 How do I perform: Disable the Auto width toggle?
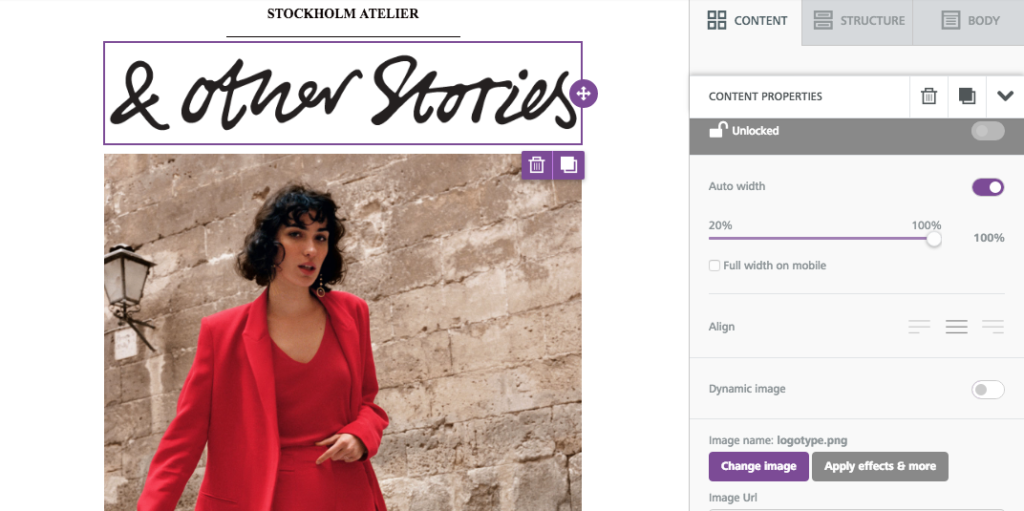pos(987,187)
